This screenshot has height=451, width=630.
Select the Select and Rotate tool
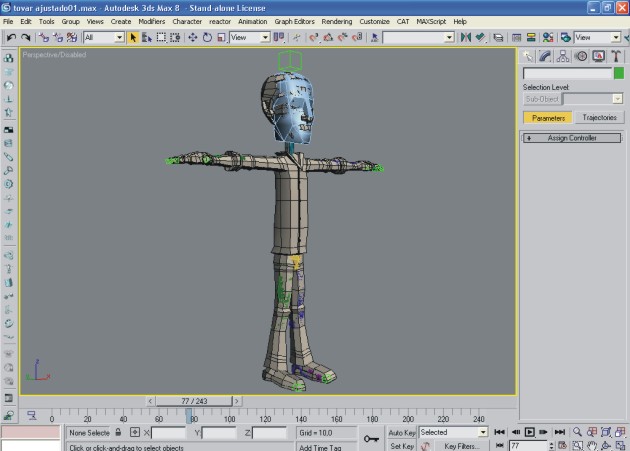pos(207,37)
